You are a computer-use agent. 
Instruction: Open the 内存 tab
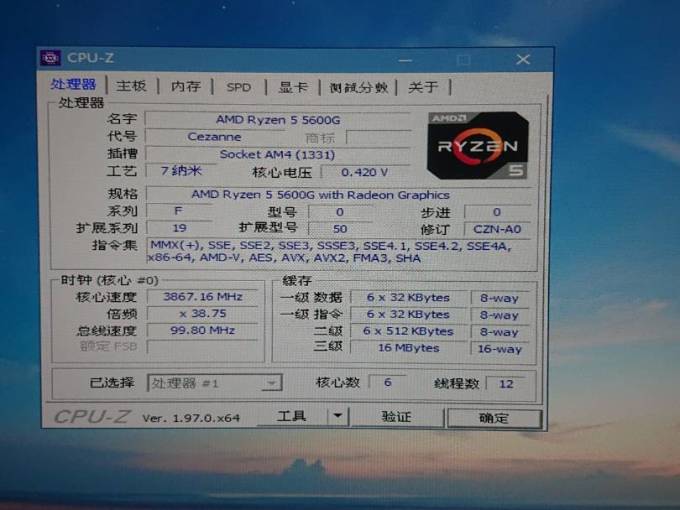pos(186,86)
